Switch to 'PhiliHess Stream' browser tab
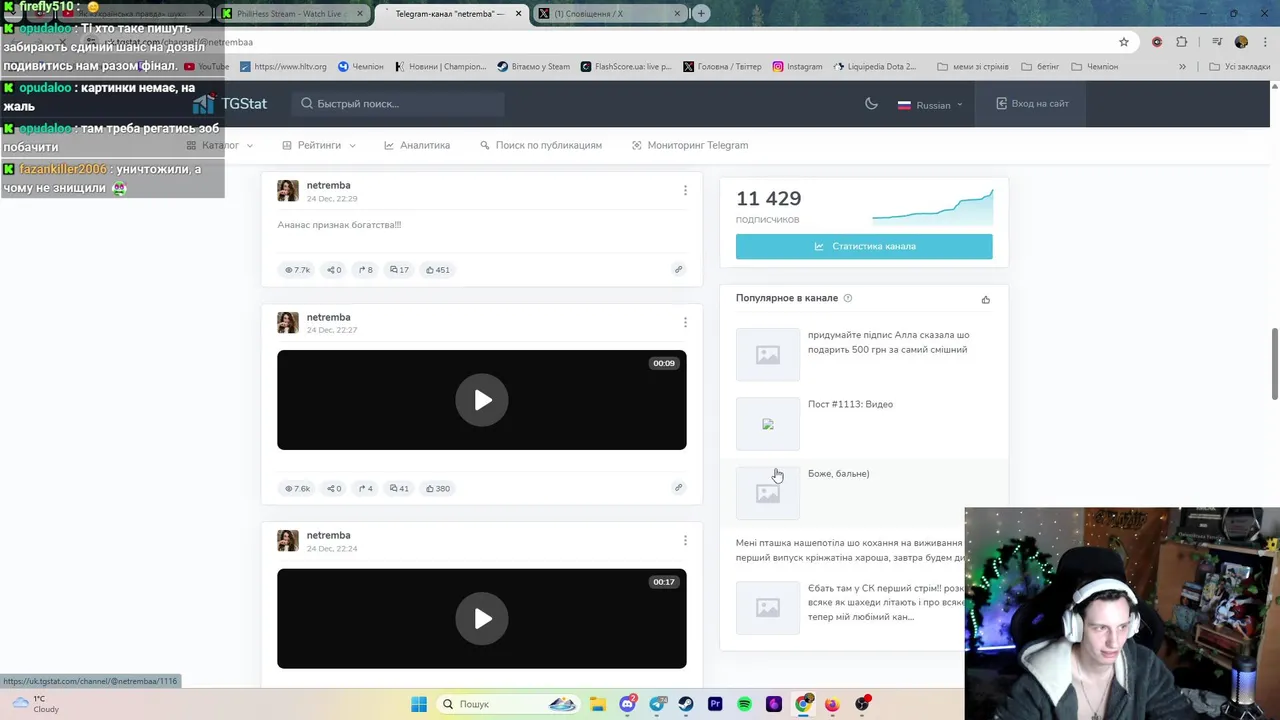This screenshot has width=1280, height=720. point(291,14)
